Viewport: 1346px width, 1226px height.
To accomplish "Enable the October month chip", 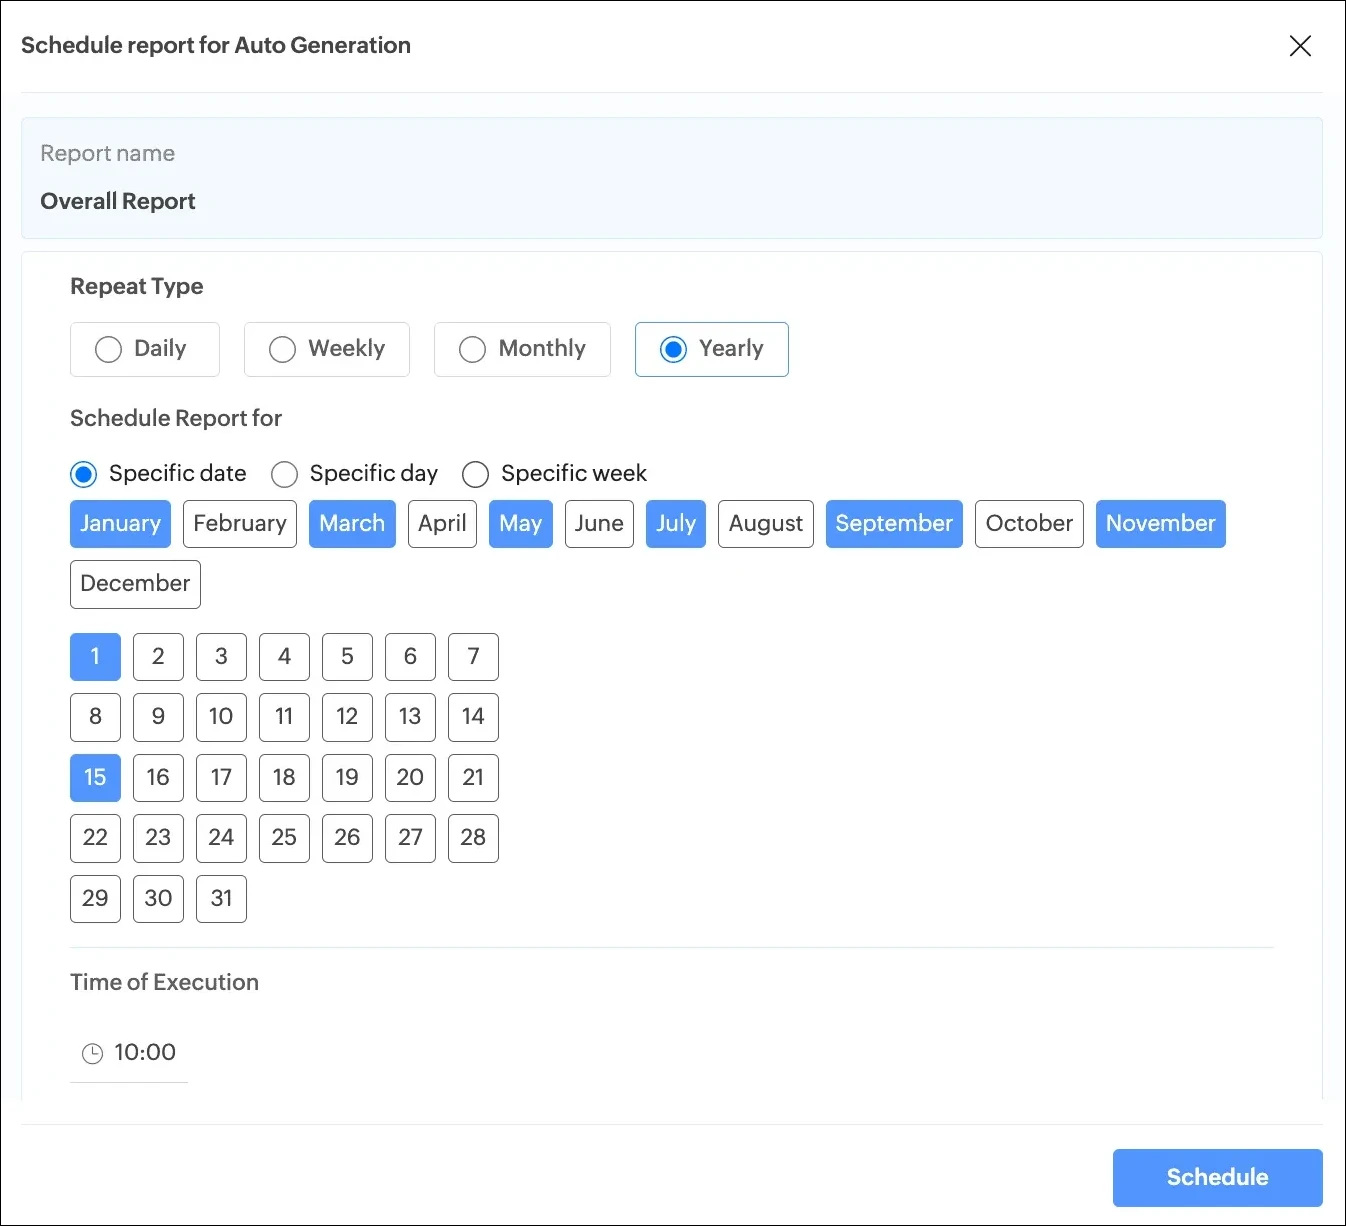I will pyautogui.click(x=1028, y=524).
